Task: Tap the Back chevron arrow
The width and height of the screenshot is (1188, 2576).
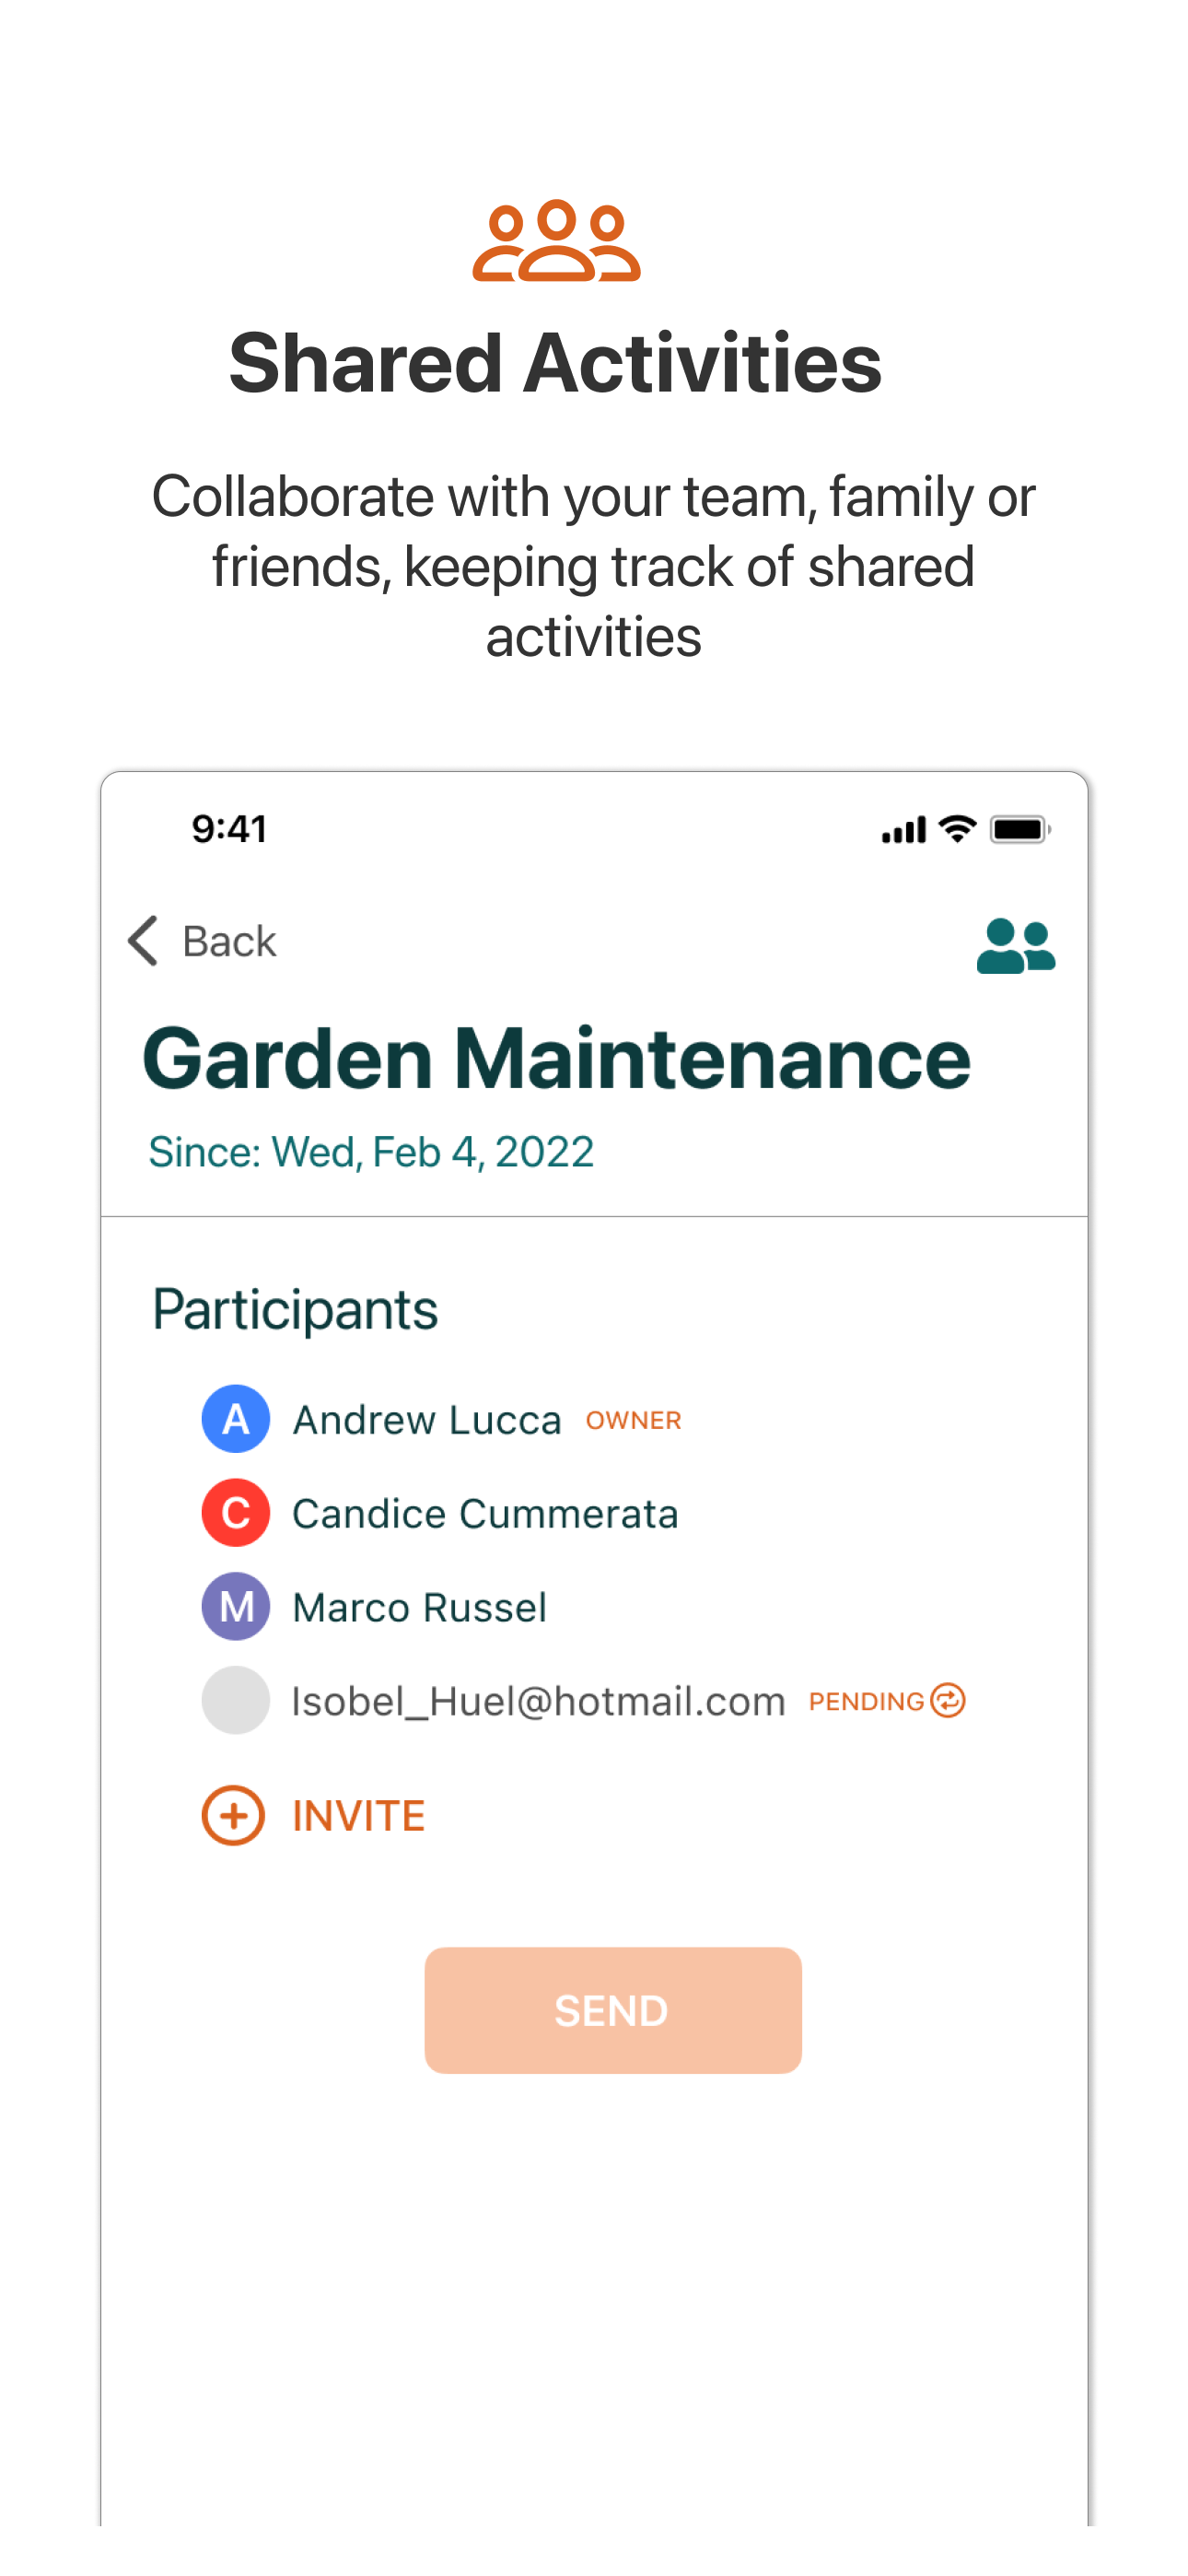Action: coord(143,941)
